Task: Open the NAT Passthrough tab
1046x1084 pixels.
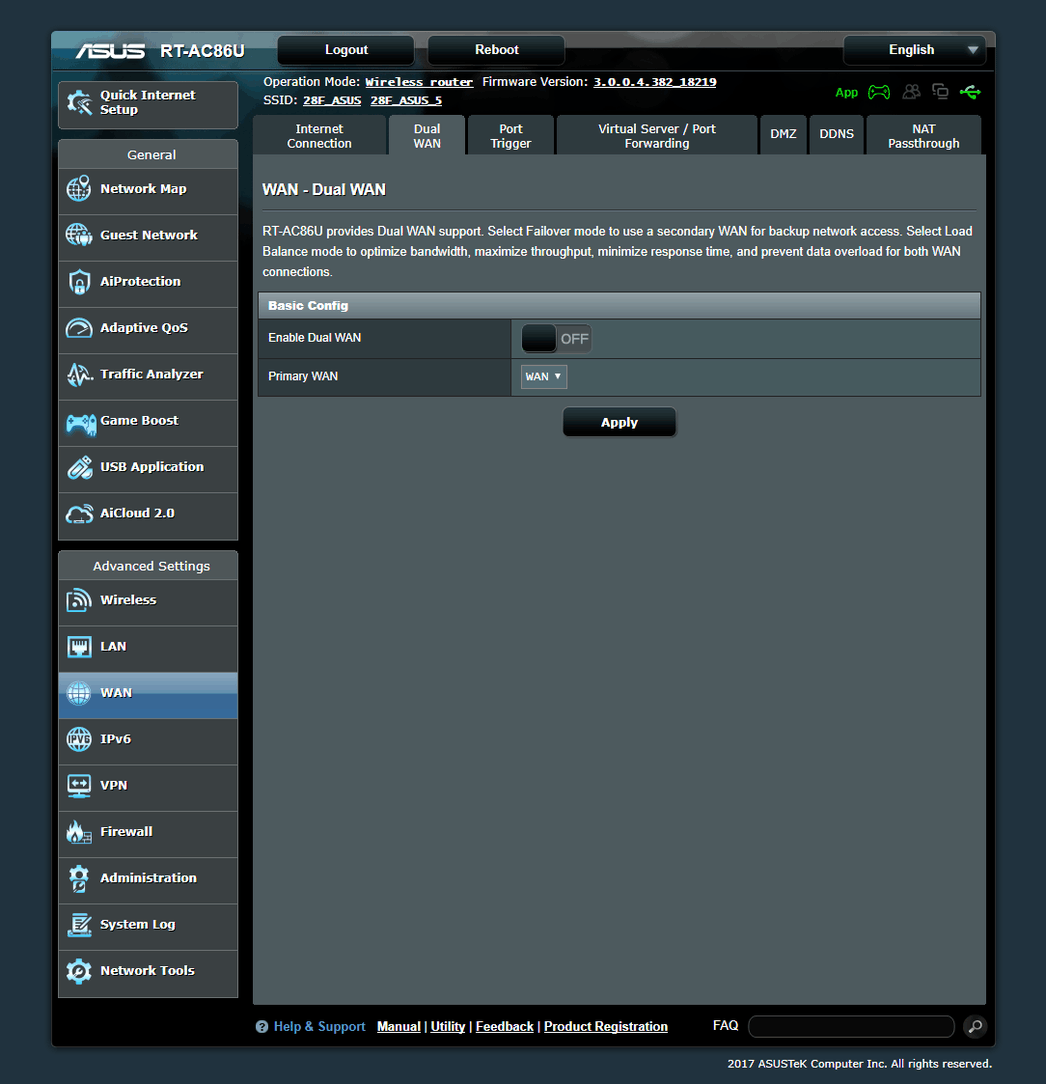Action: tap(924, 136)
